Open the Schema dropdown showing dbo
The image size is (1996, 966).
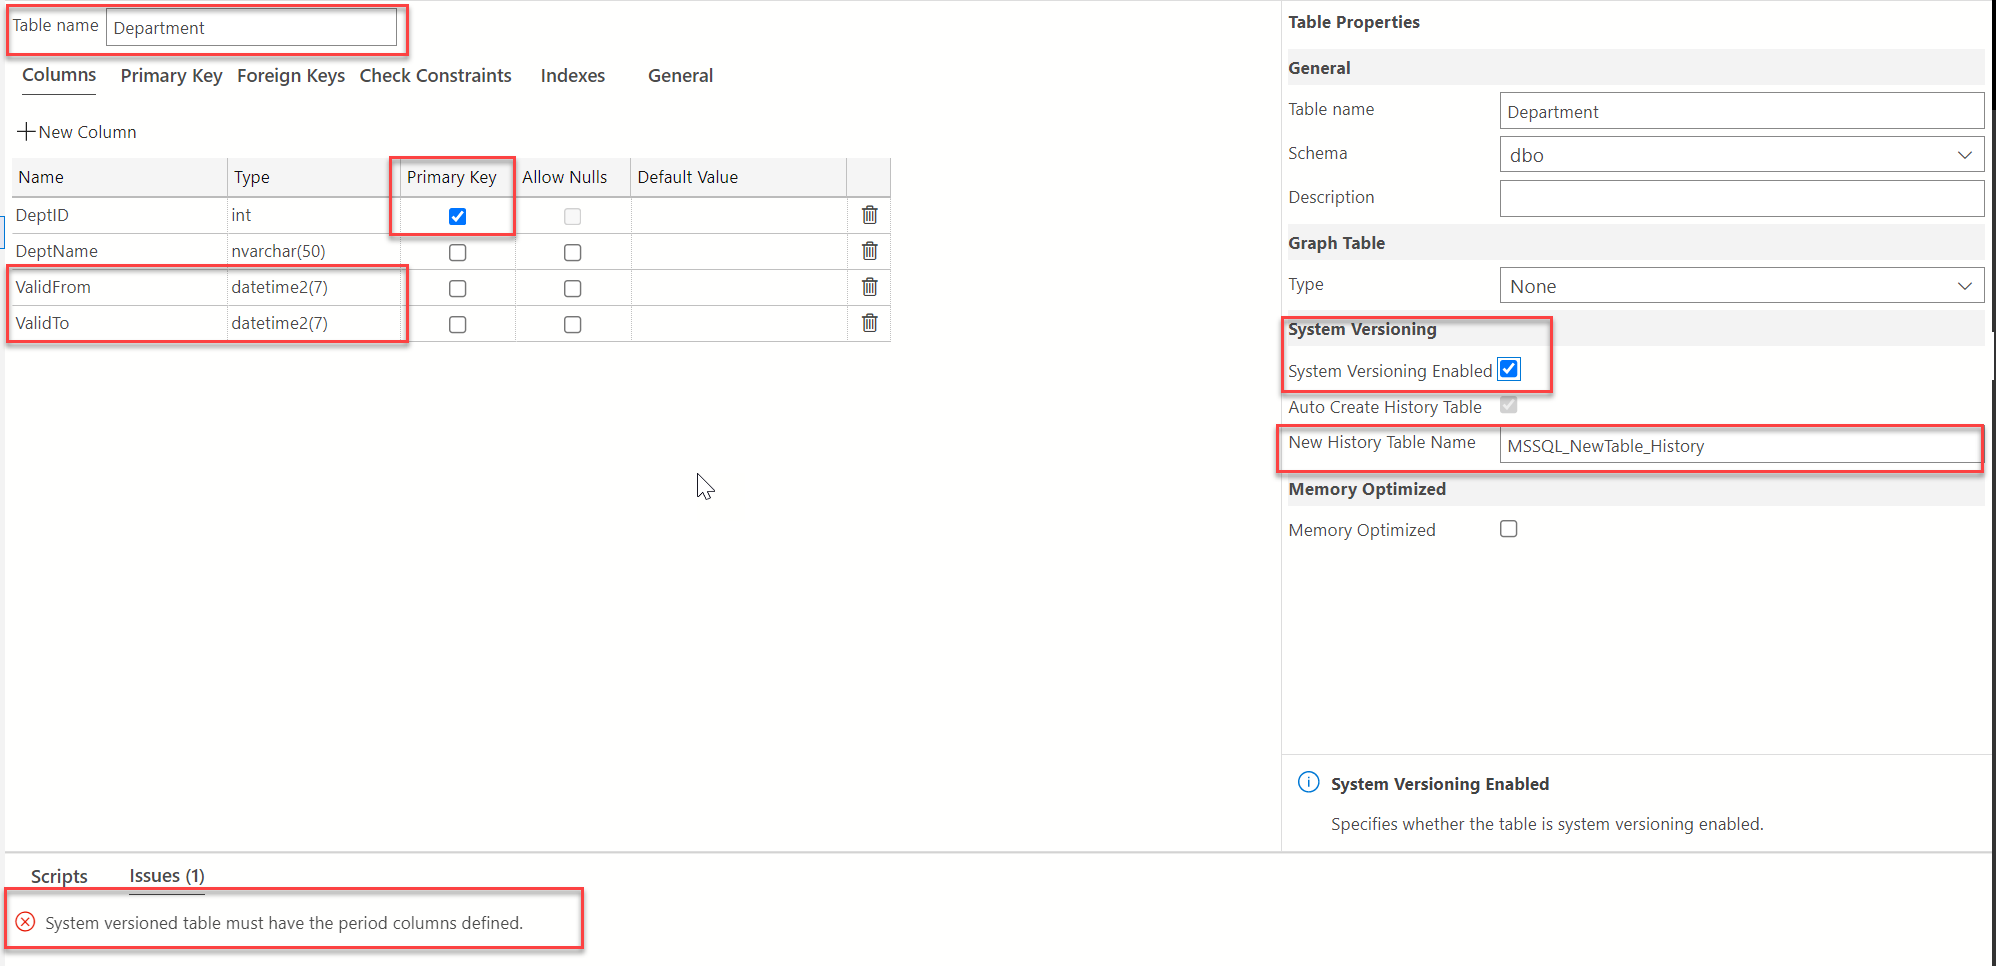(1741, 154)
